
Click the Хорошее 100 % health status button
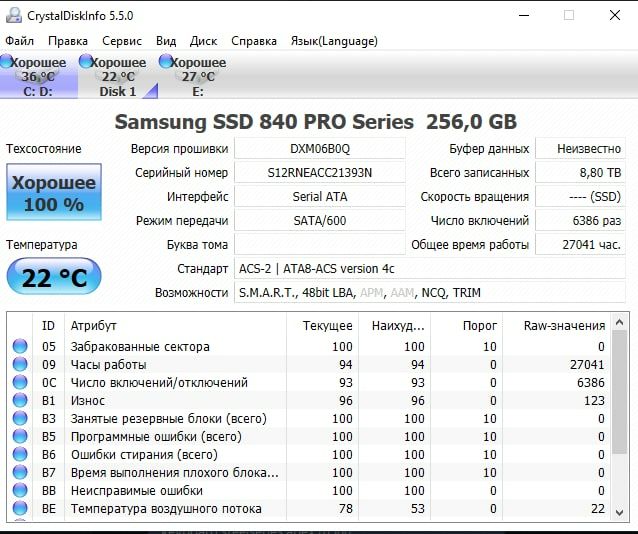pos(54,192)
